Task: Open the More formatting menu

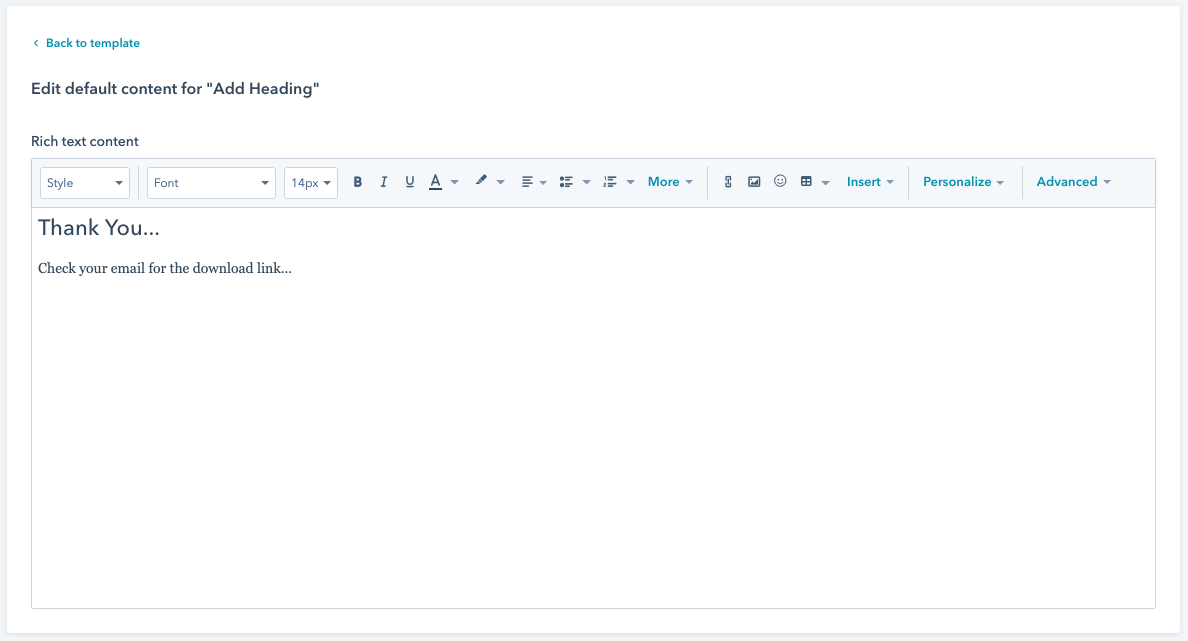Action: (670, 182)
